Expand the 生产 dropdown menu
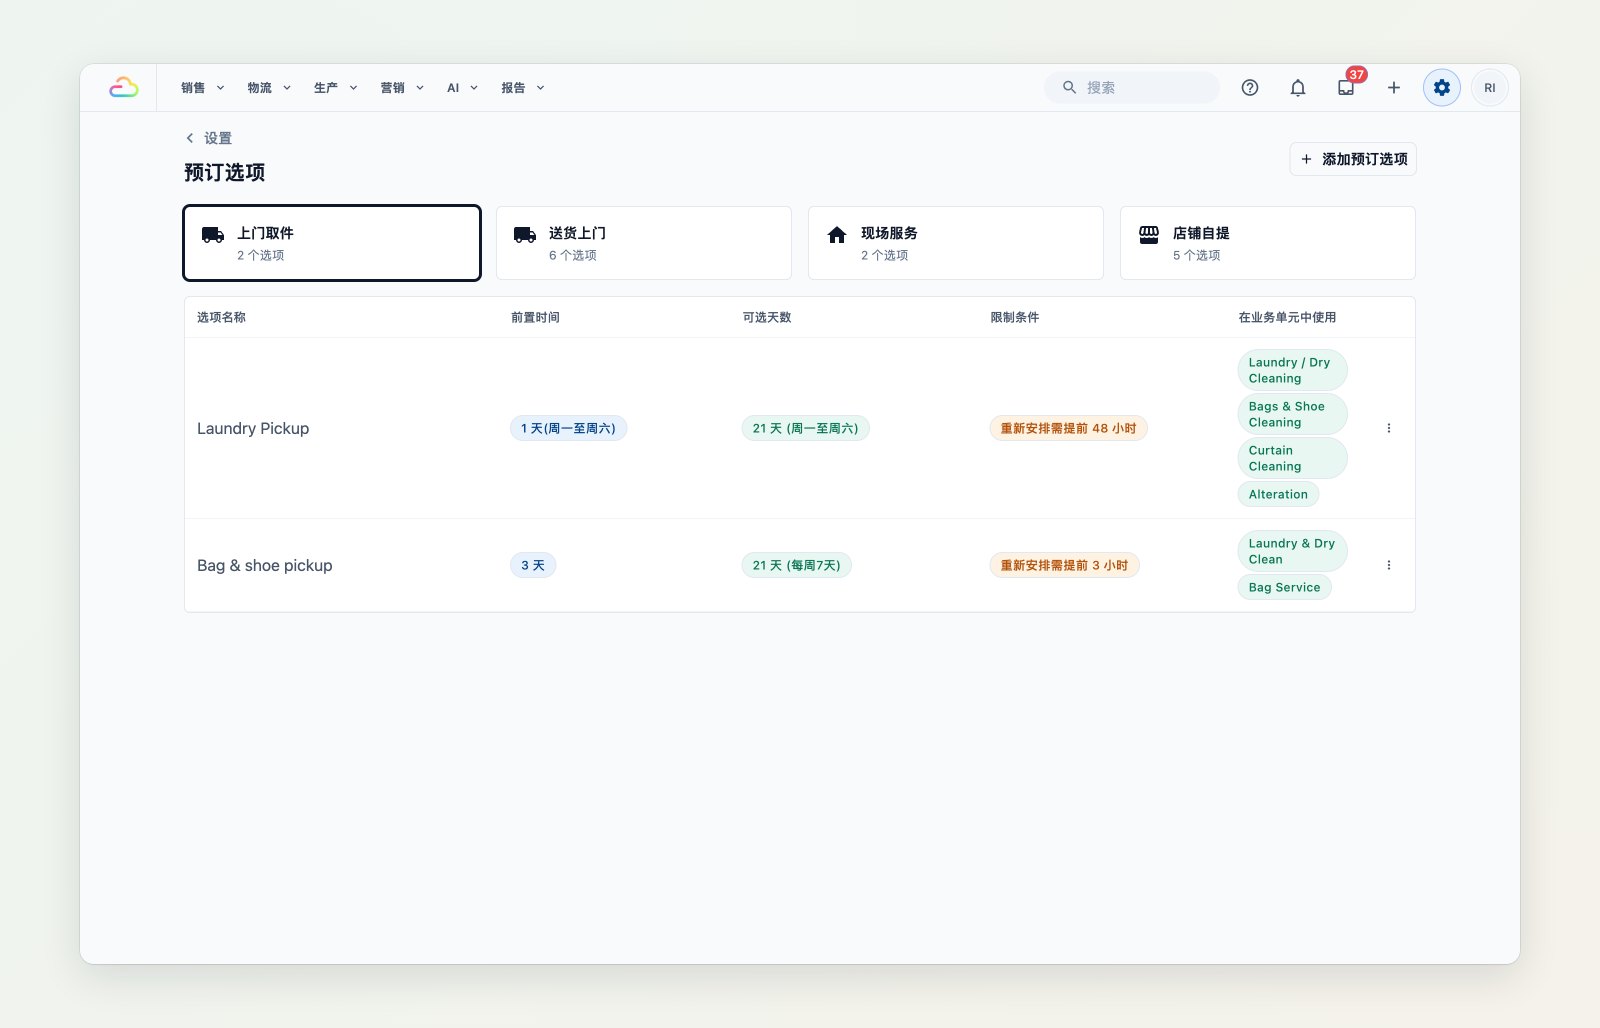The width and height of the screenshot is (1600, 1028). click(x=335, y=88)
